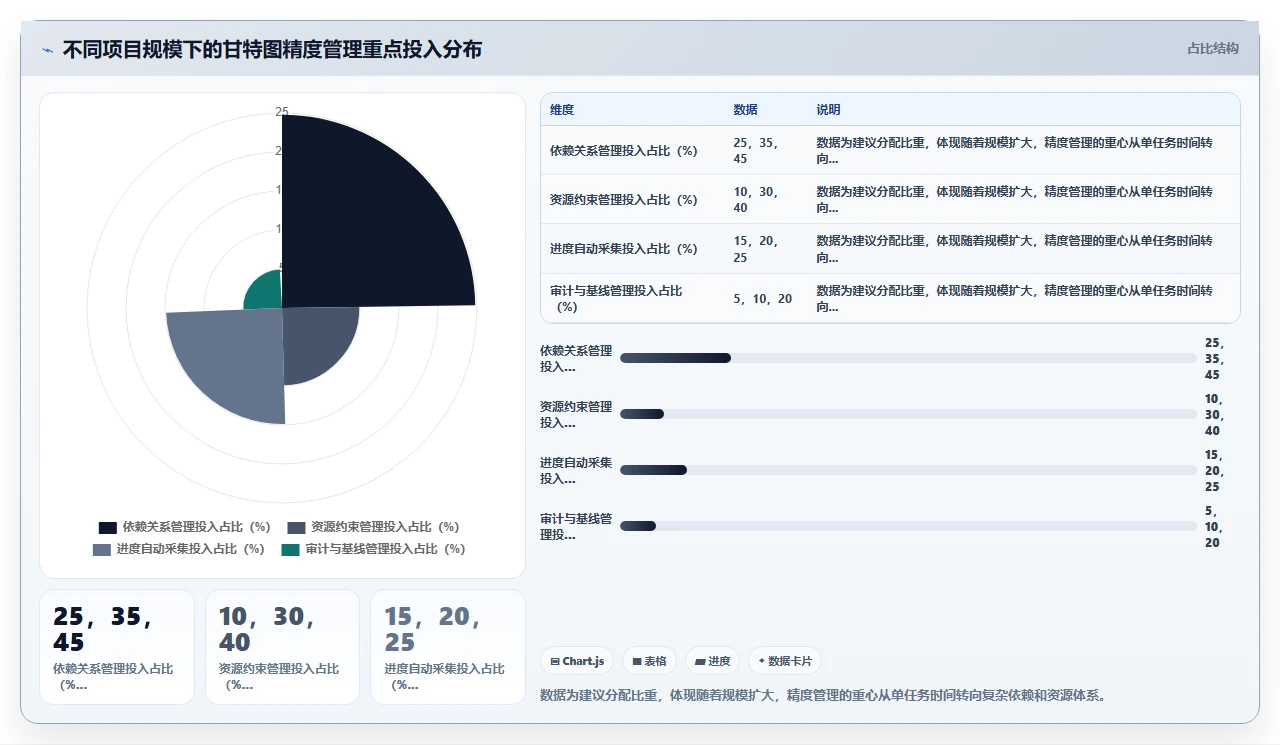This screenshot has width=1280, height=745.
Task: Click the 进度 tag button
Action: click(713, 661)
